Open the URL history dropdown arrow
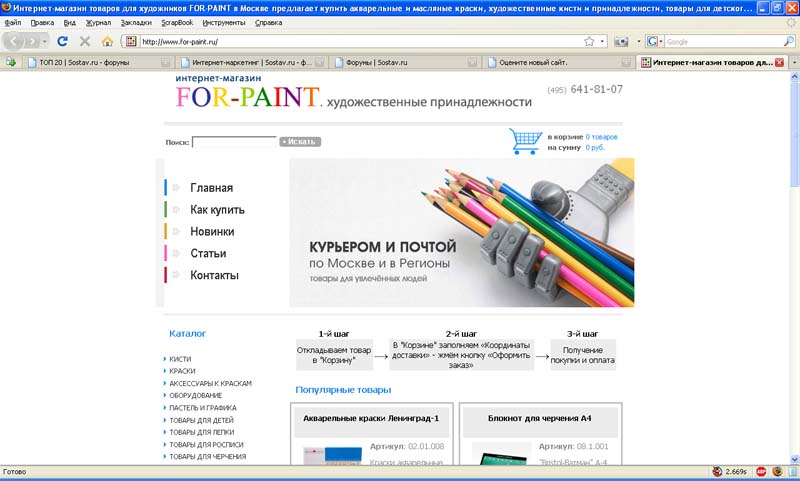800x481 pixels. [602, 41]
